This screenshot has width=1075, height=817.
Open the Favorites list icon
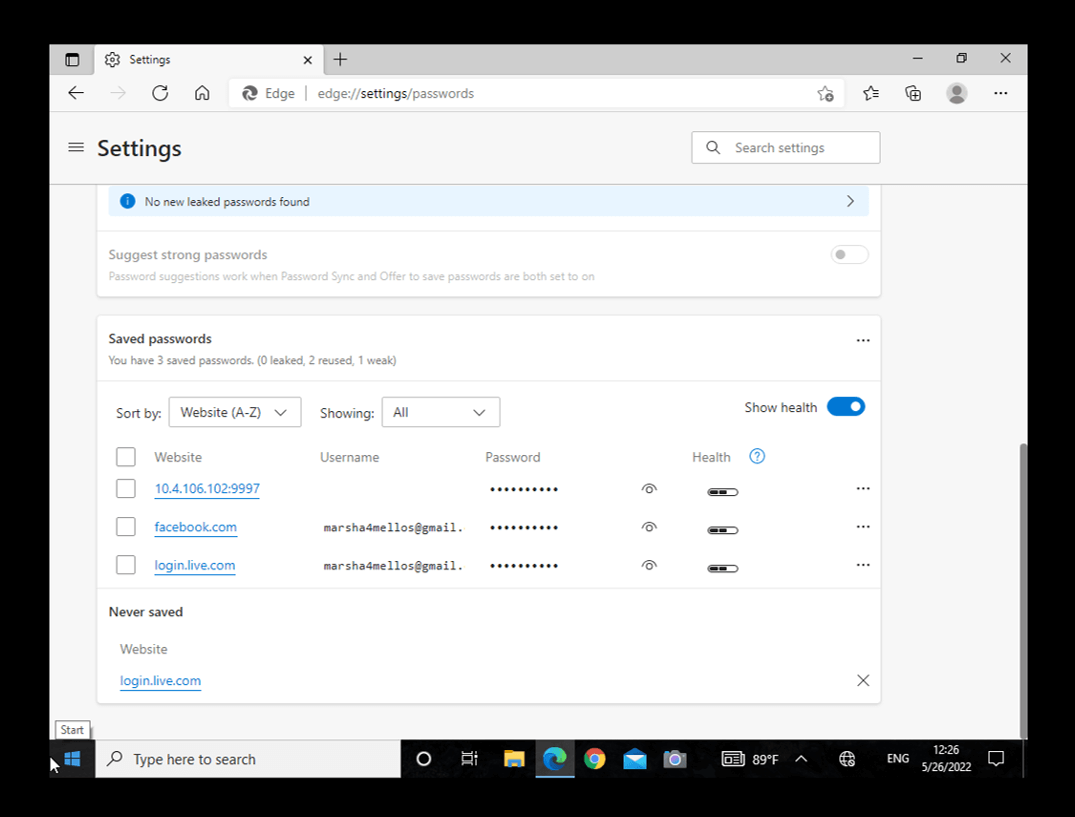coord(871,93)
